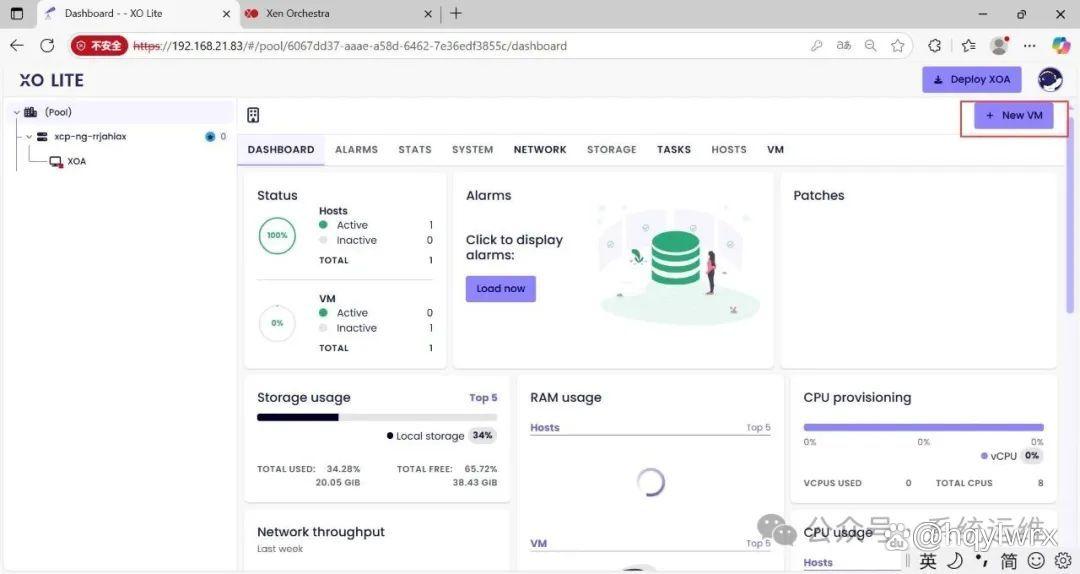
Task: Close the Dashboard XO Lite tab
Action: tap(226, 14)
